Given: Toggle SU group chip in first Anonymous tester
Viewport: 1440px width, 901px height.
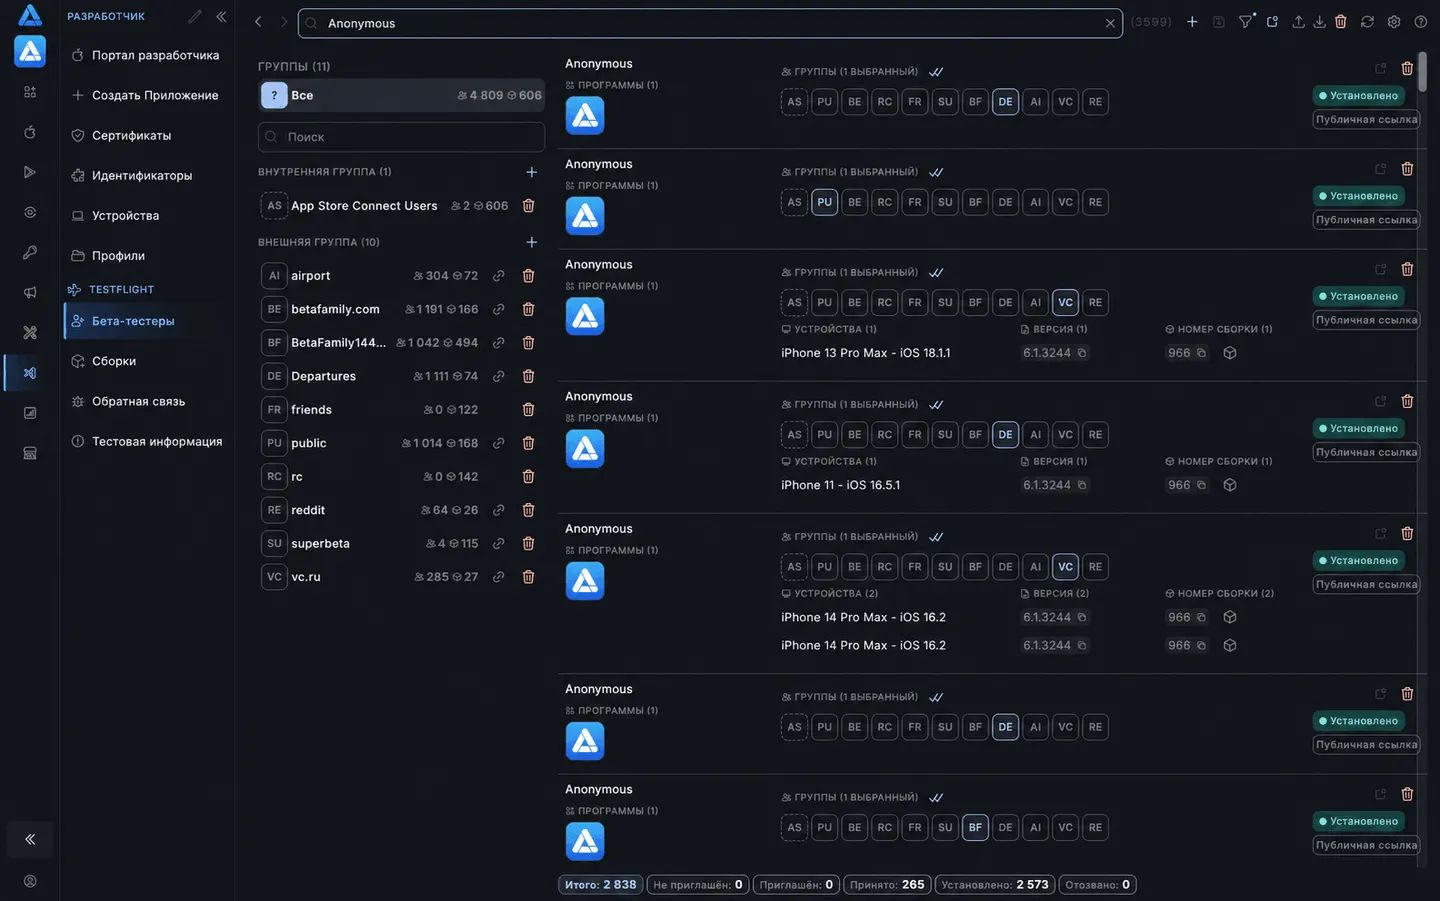Looking at the screenshot, I should [945, 102].
